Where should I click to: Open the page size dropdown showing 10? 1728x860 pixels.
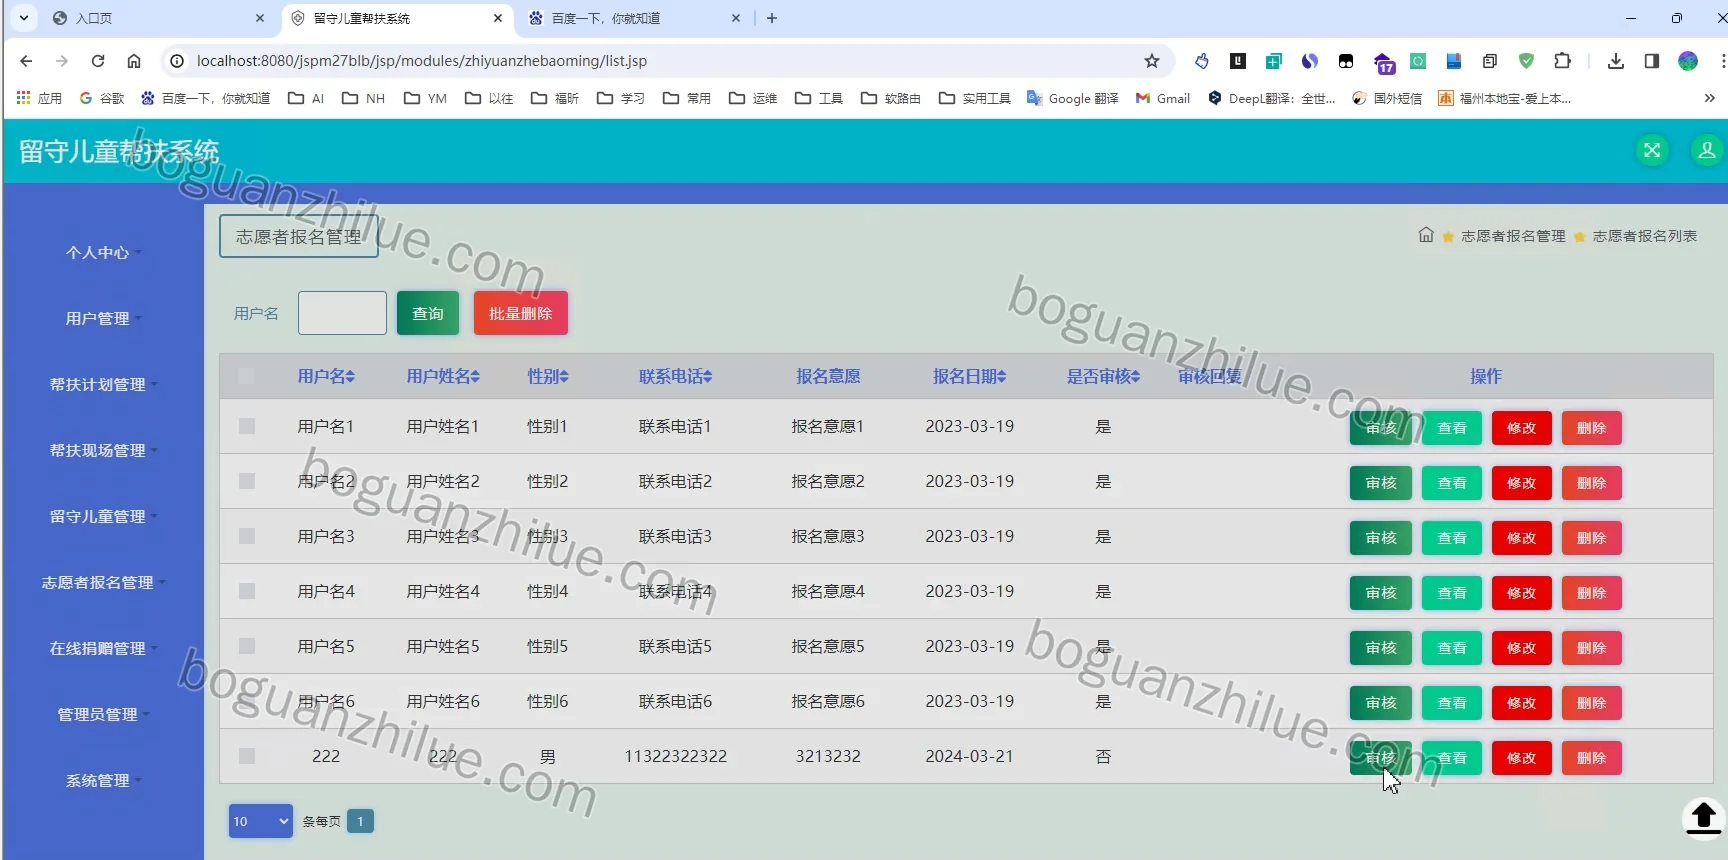tap(261, 821)
